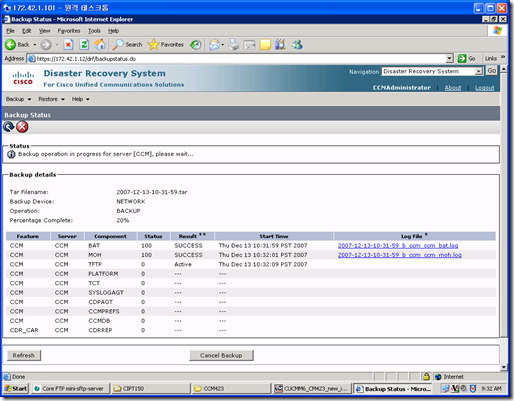Open the Edit menu
Screen dimensions: 514x401
point(26,31)
